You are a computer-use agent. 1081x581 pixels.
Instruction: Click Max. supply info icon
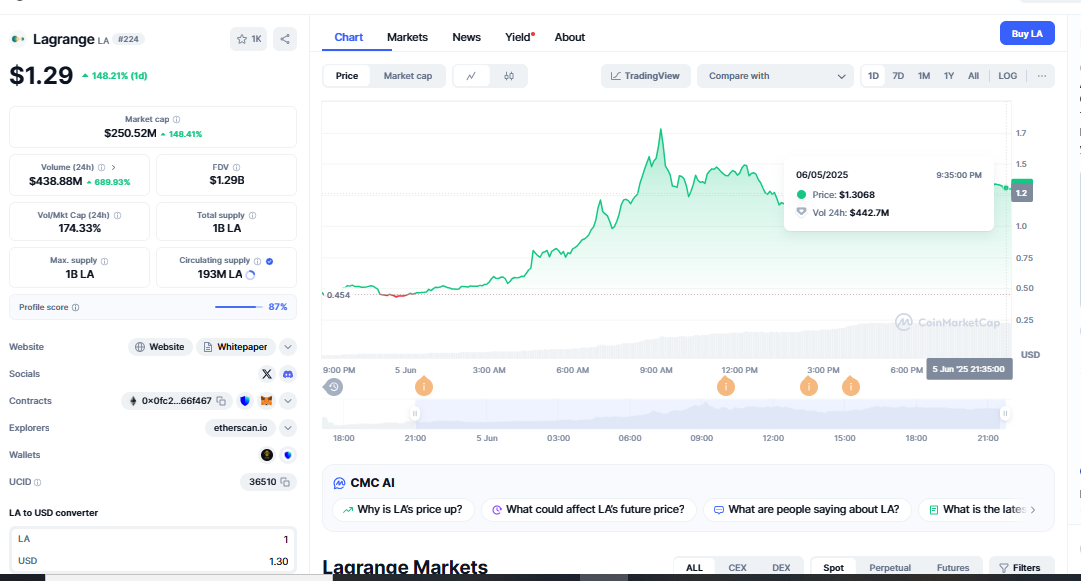click(105, 261)
